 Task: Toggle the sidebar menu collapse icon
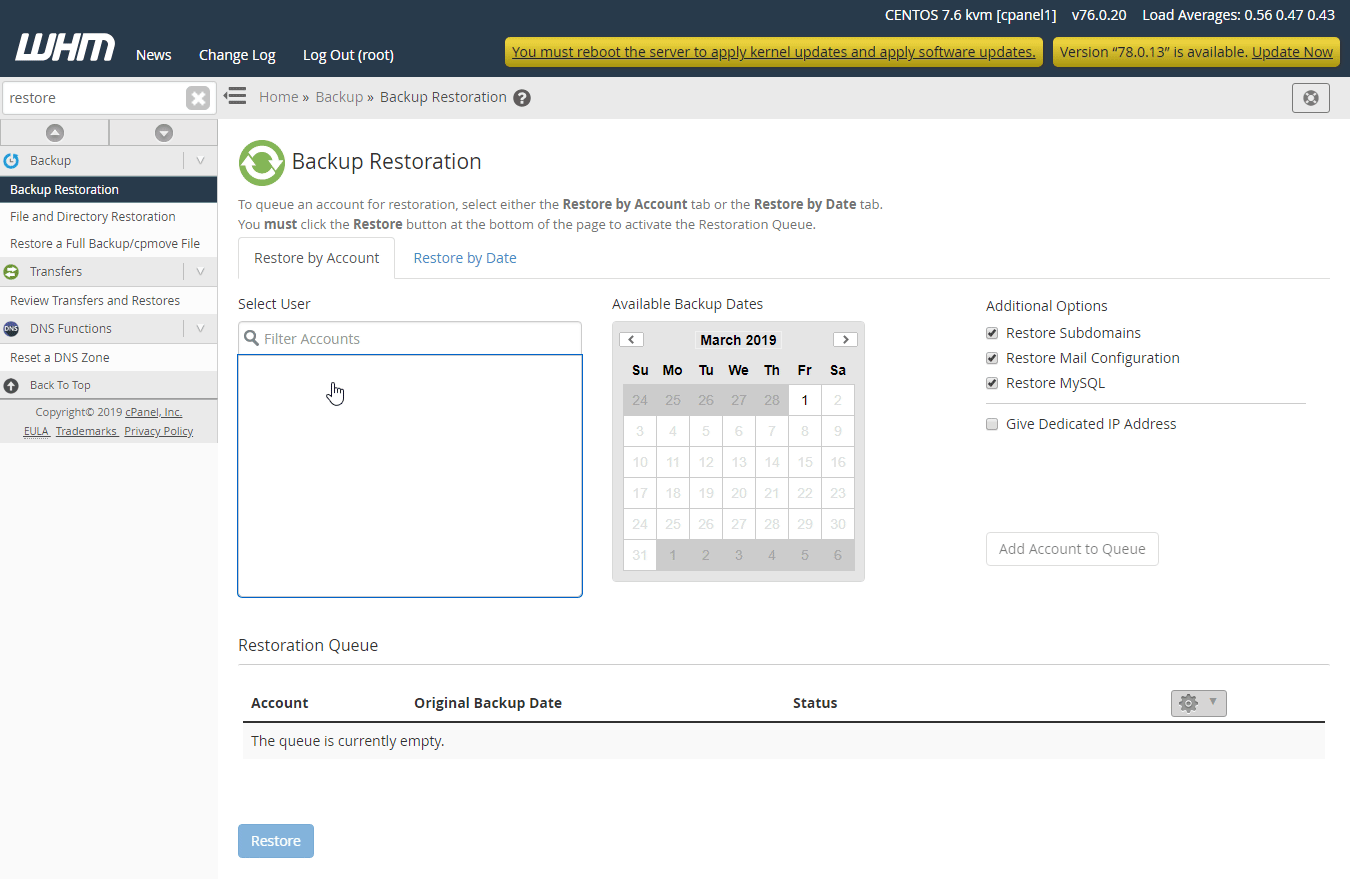point(235,97)
